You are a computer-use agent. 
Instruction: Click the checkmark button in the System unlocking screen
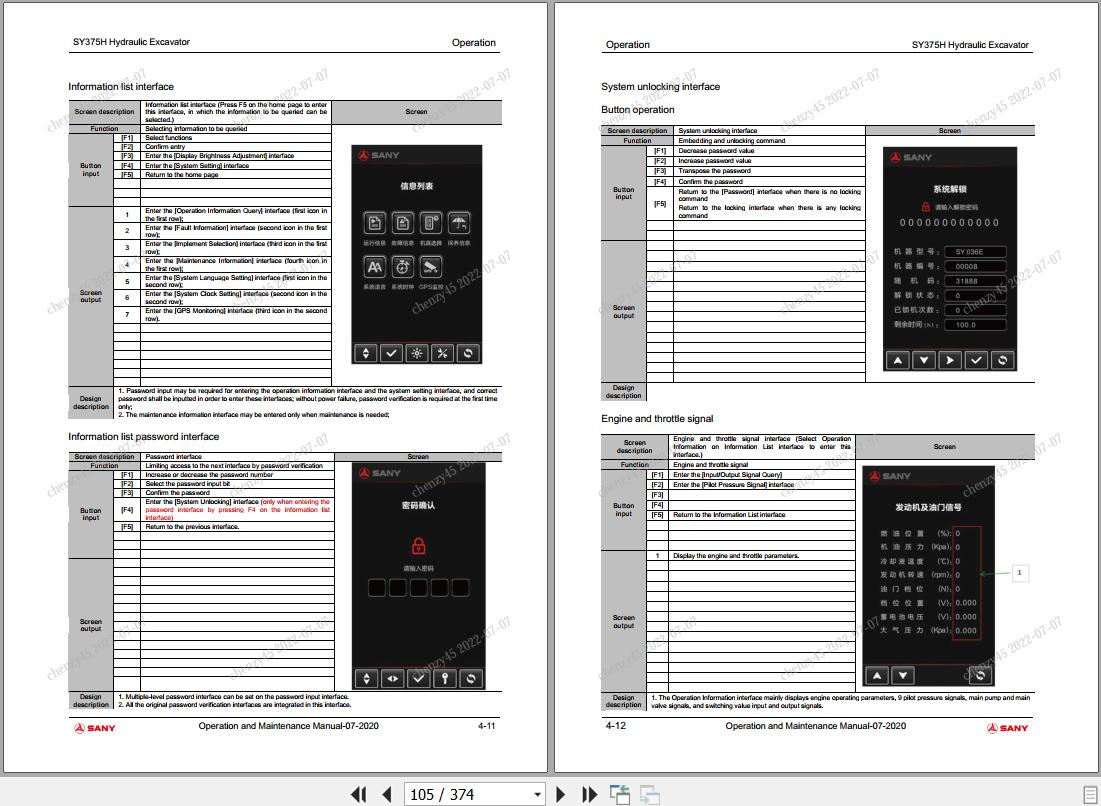976,360
